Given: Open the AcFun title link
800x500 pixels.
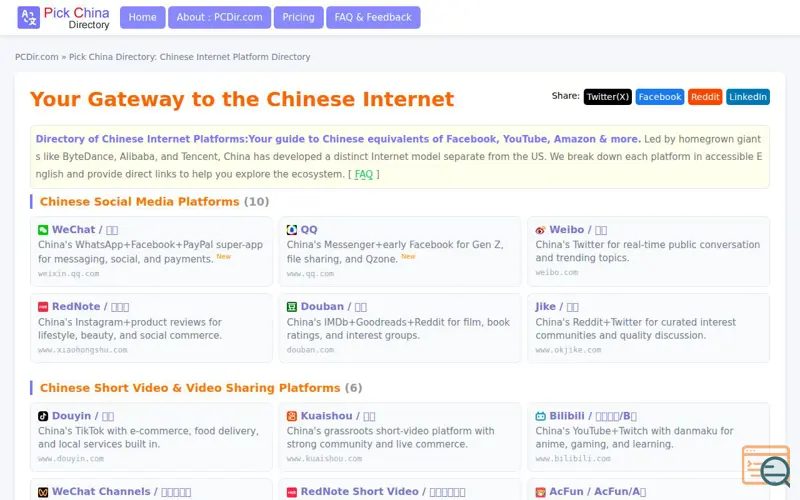Looking at the screenshot, I should point(597,492).
